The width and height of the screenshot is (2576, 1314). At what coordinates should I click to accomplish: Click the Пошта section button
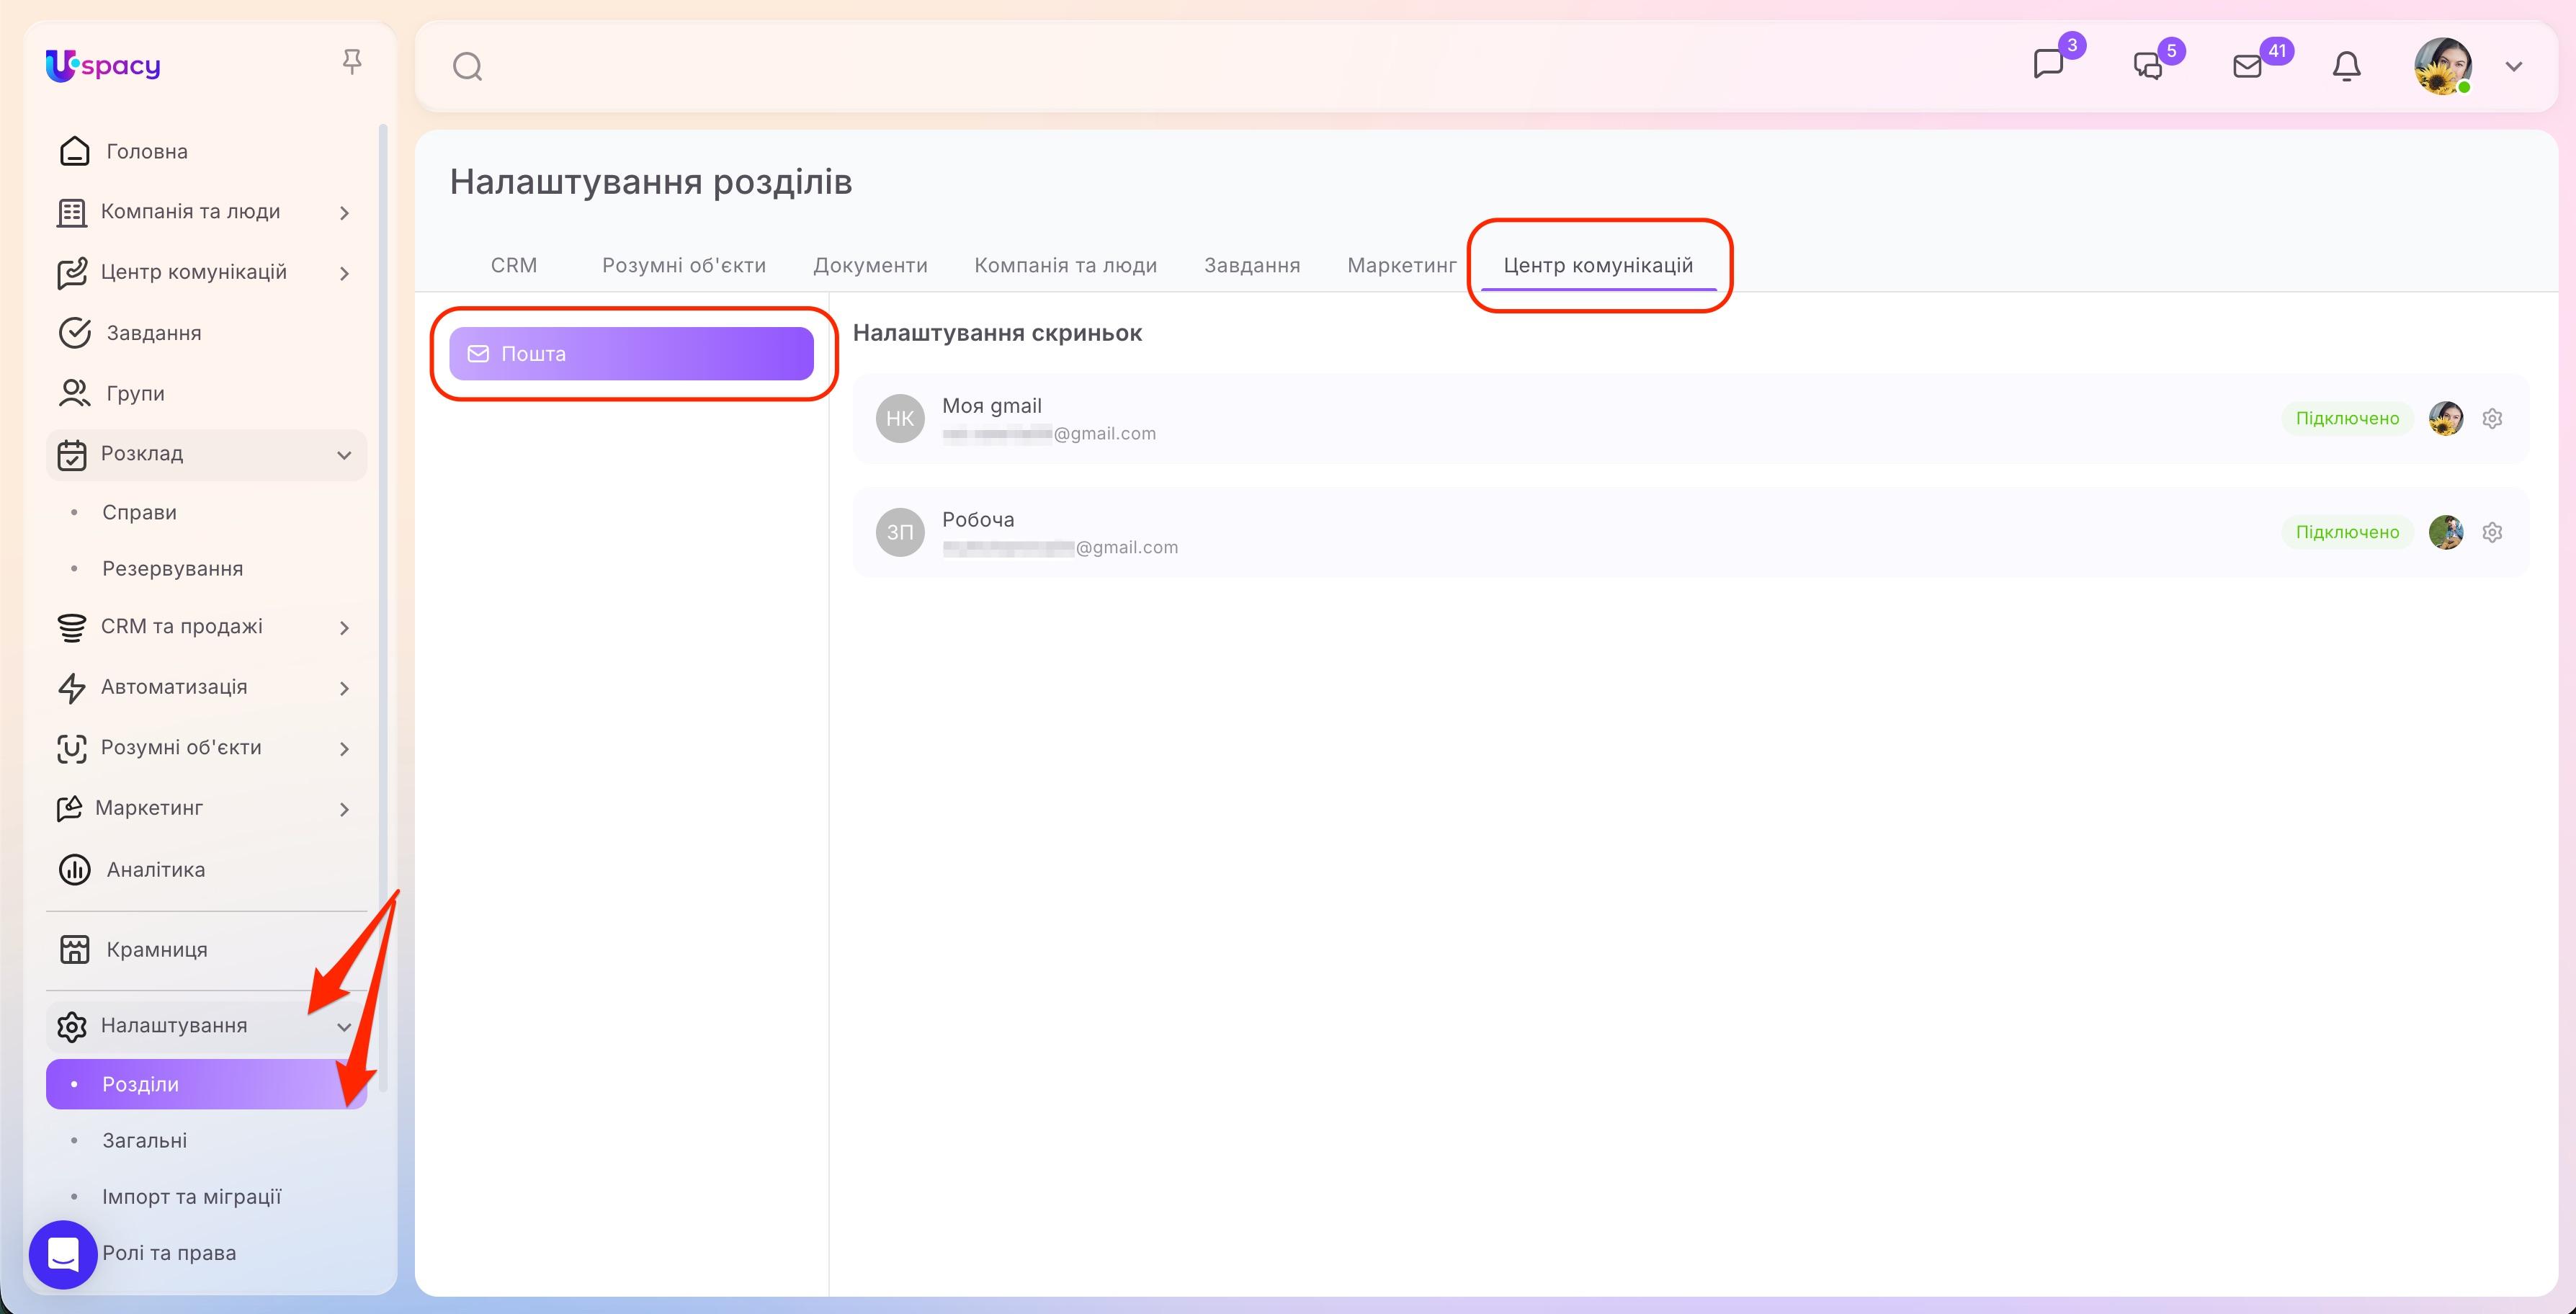point(631,353)
